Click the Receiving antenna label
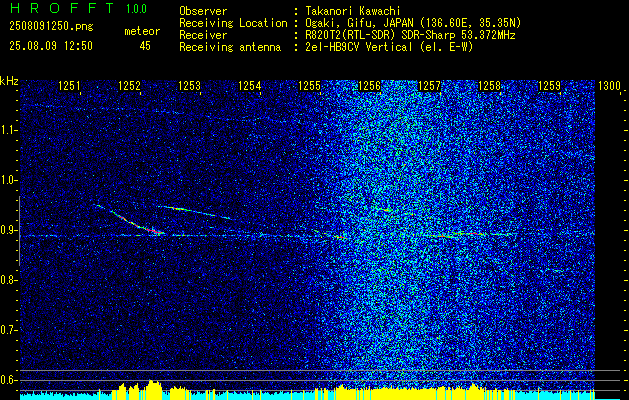Image resolution: width=629 pixels, height=400 pixels. [x=230, y=47]
